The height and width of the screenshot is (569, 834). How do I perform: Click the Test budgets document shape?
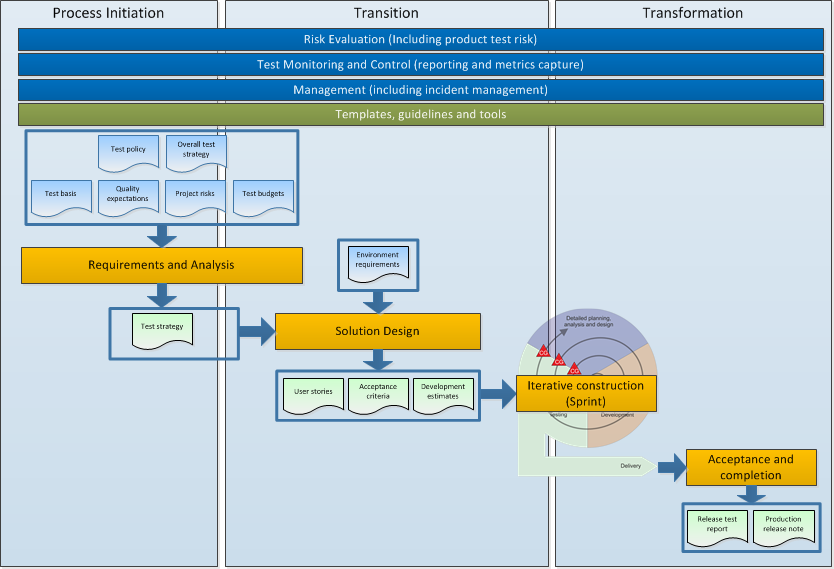tap(263, 198)
